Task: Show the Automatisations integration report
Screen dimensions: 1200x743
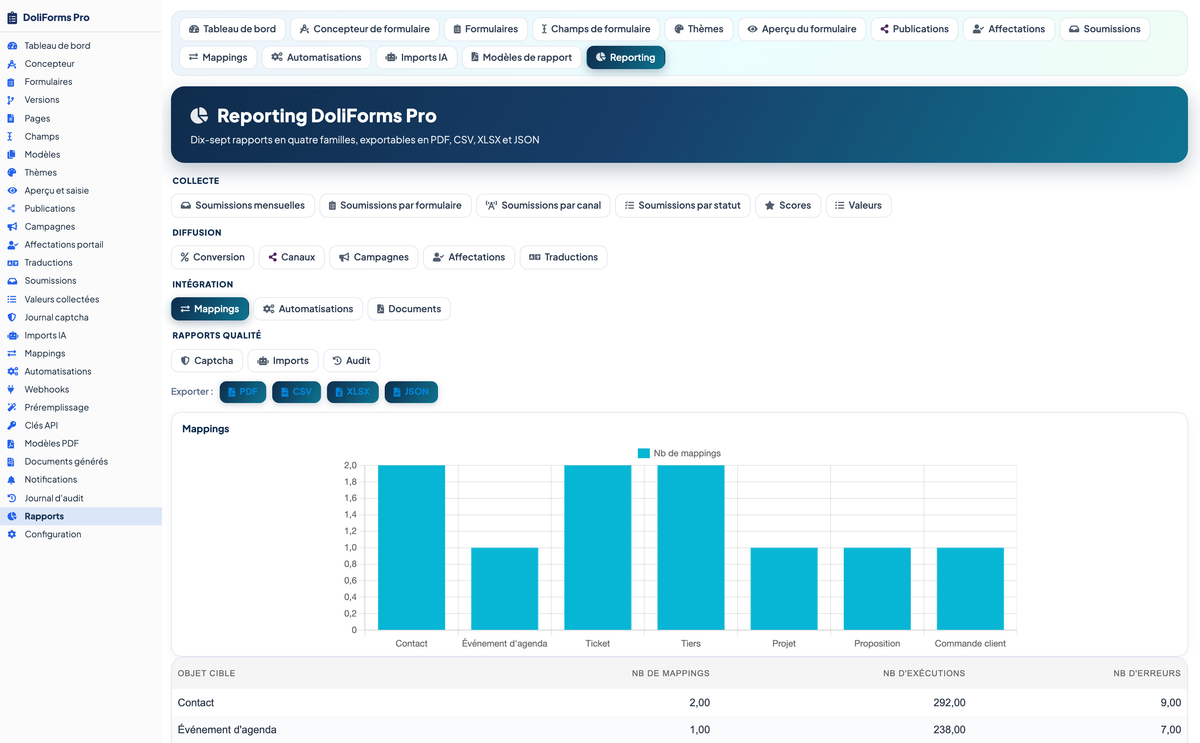Action: (308, 309)
